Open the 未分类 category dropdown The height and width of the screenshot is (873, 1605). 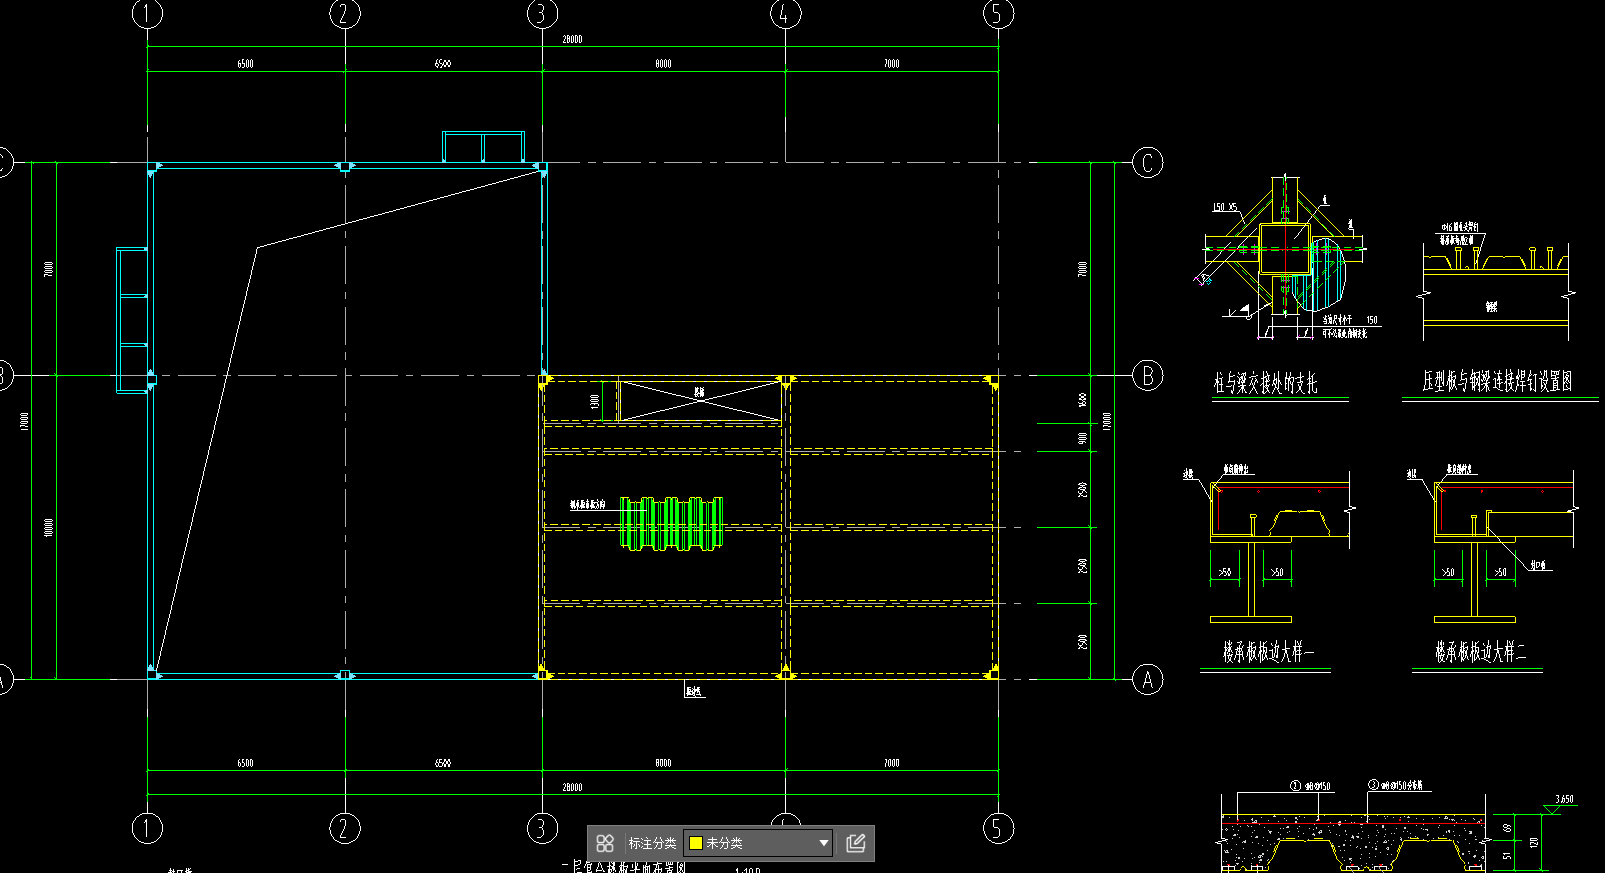[x=758, y=843]
